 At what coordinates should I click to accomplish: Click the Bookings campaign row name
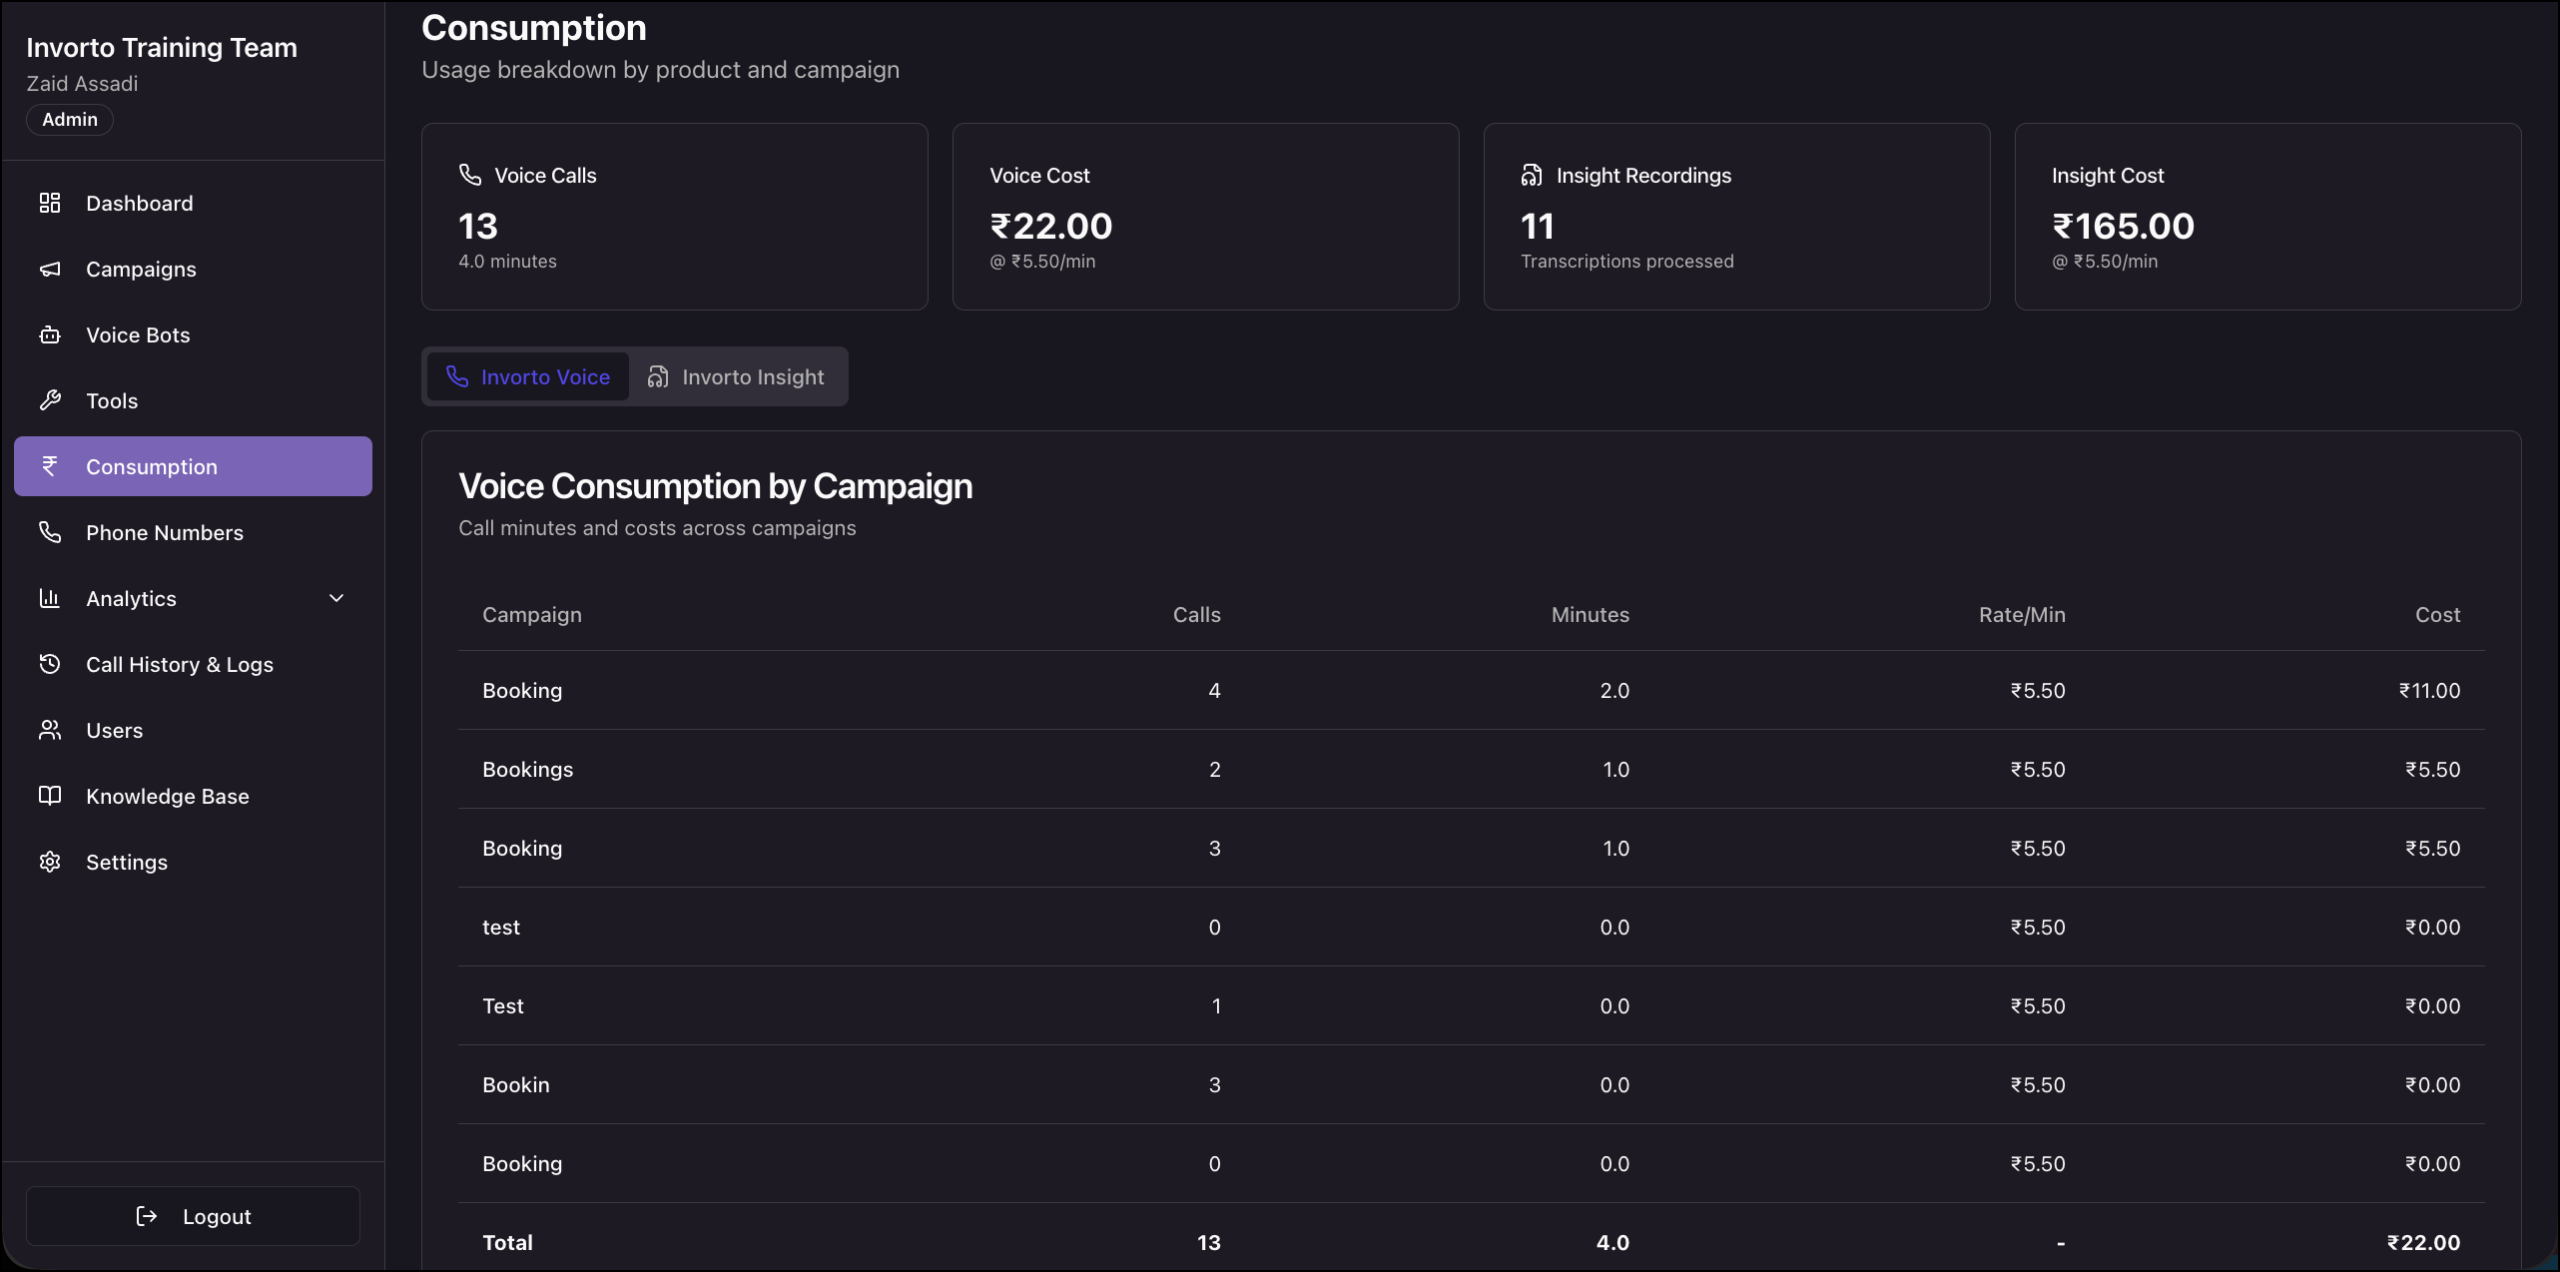[528, 769]
